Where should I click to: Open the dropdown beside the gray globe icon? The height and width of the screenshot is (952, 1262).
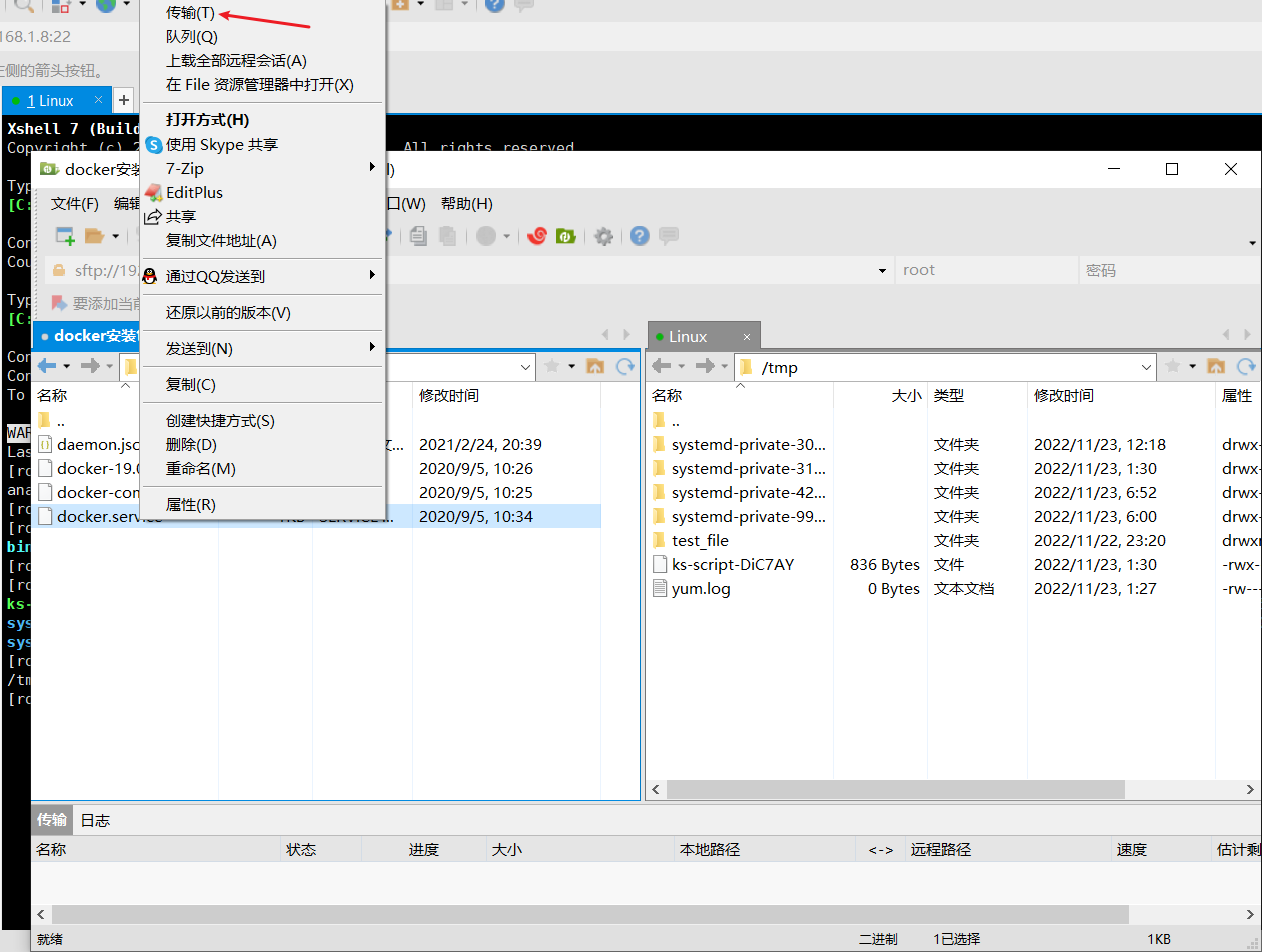click(x=506, y=237)
